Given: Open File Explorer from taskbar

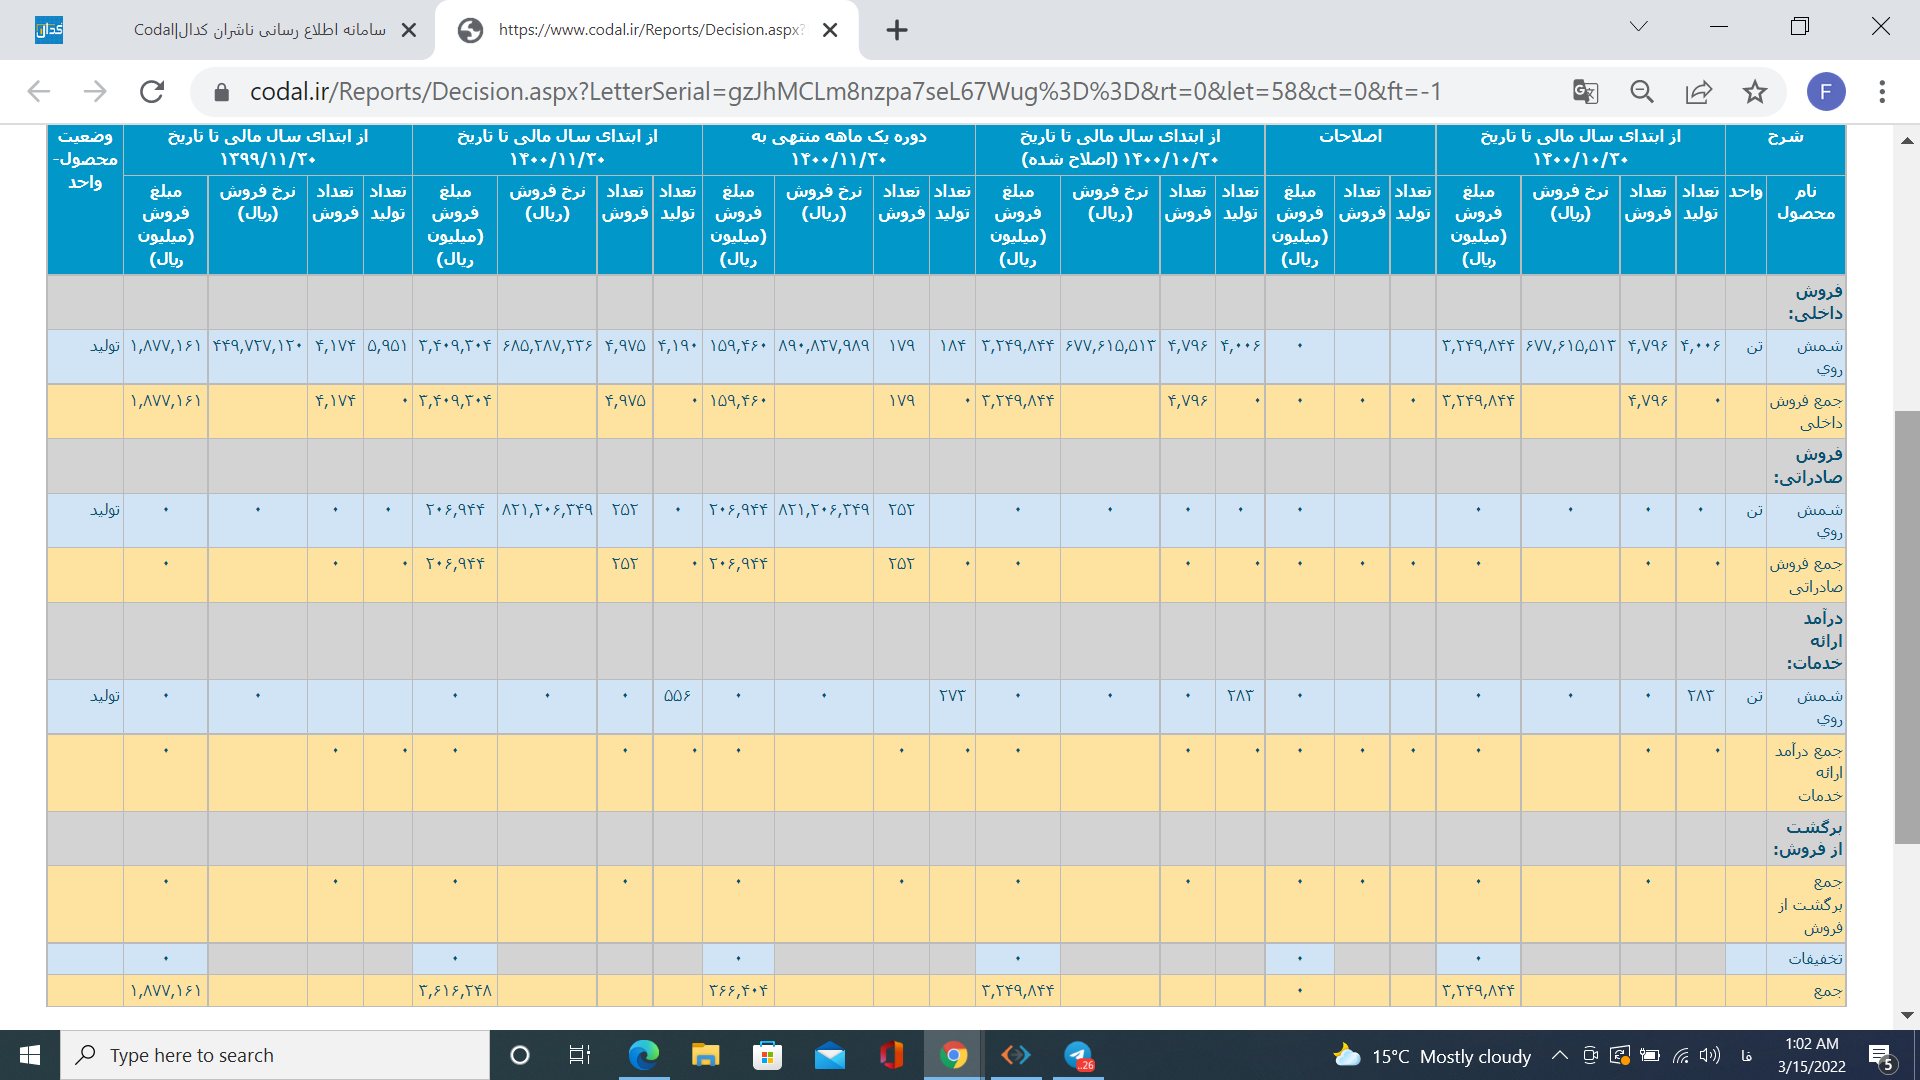Looking at the screenshot, I should tap(706, 1055).
